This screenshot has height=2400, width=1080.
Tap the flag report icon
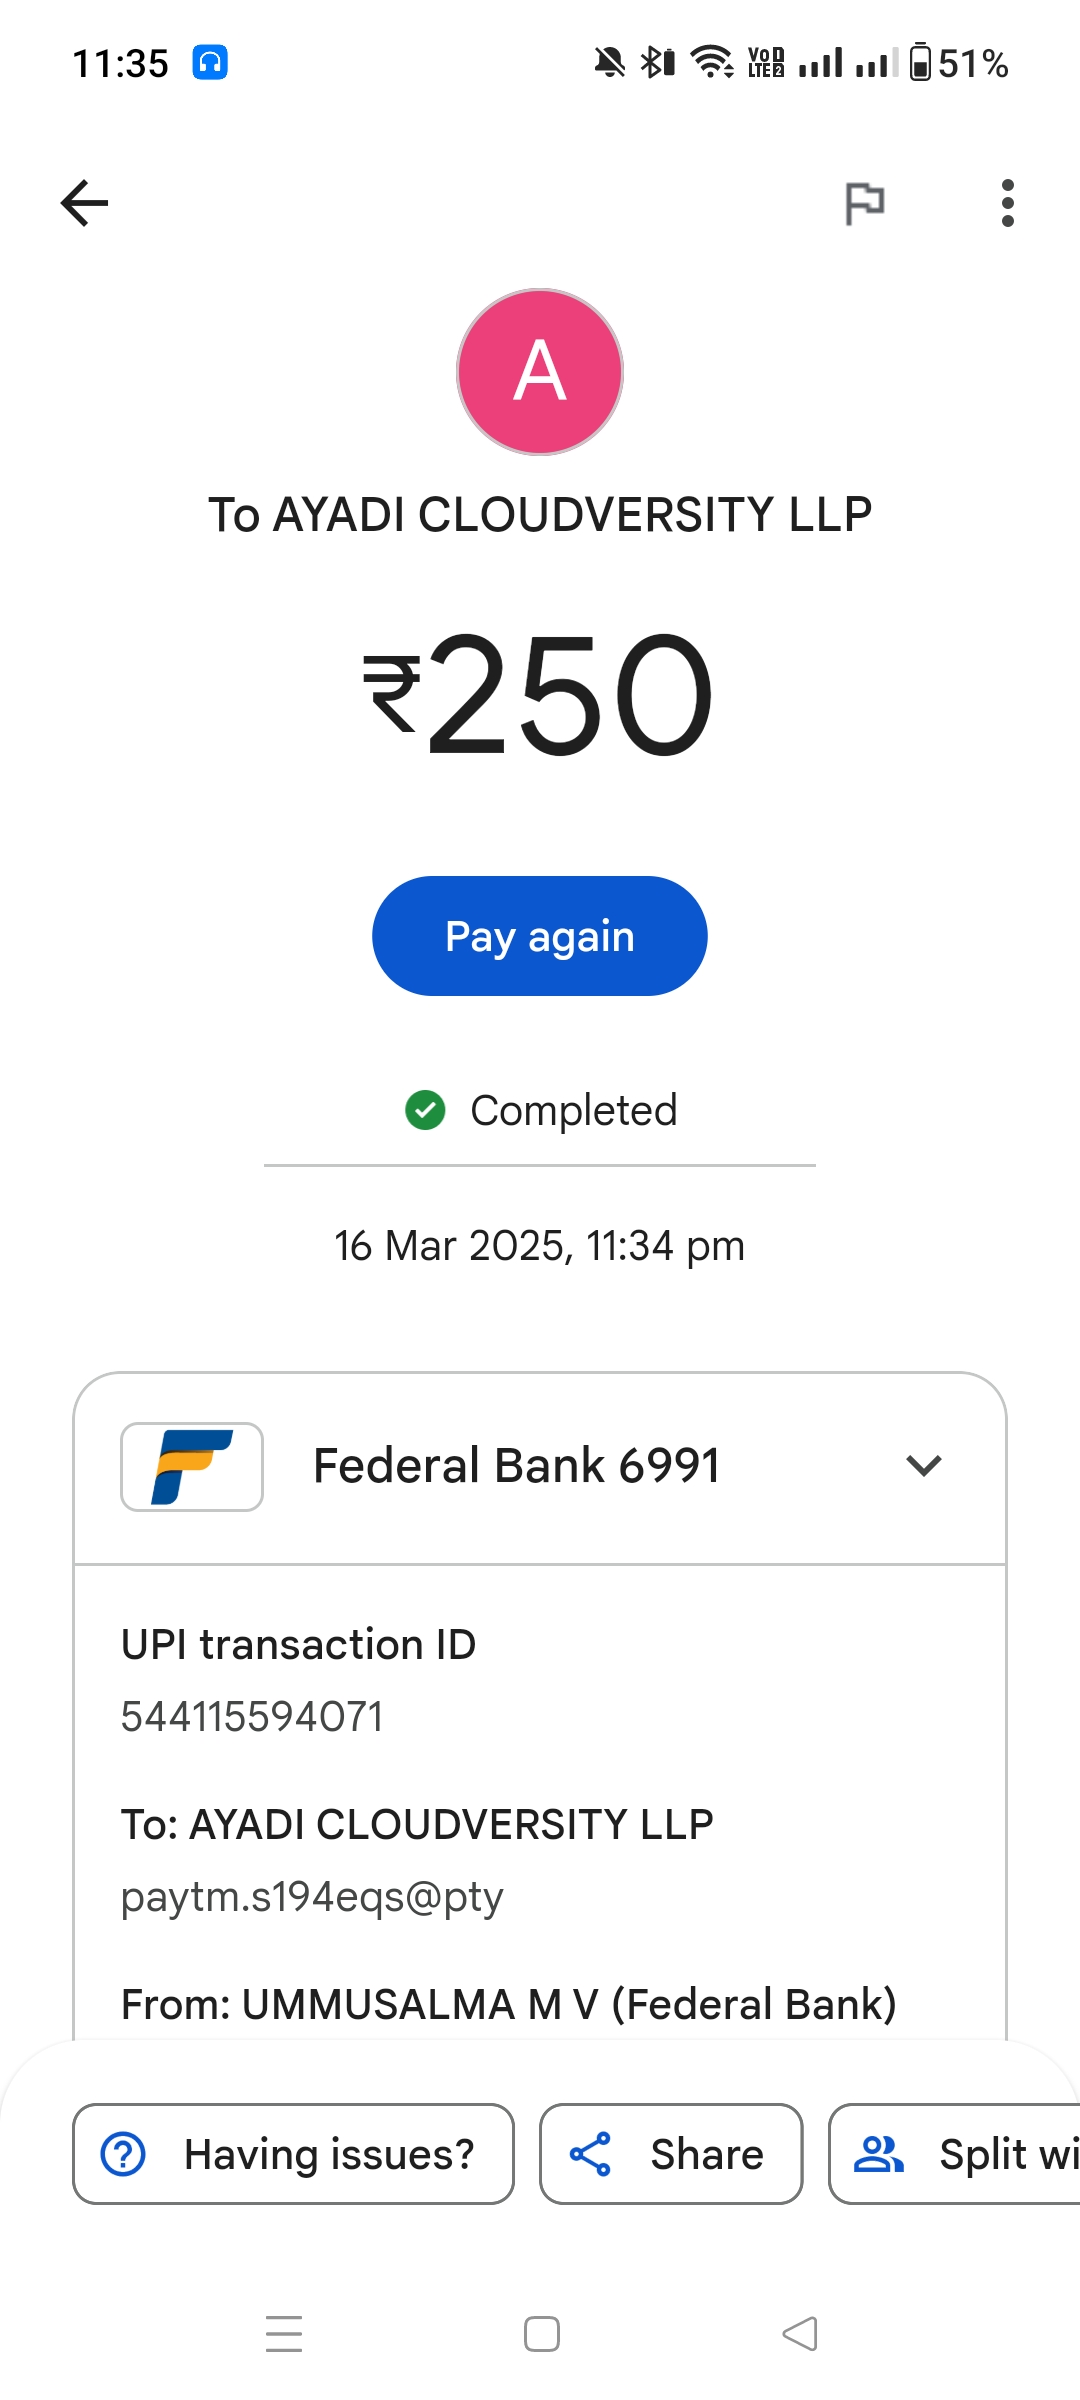pos(865,203)
